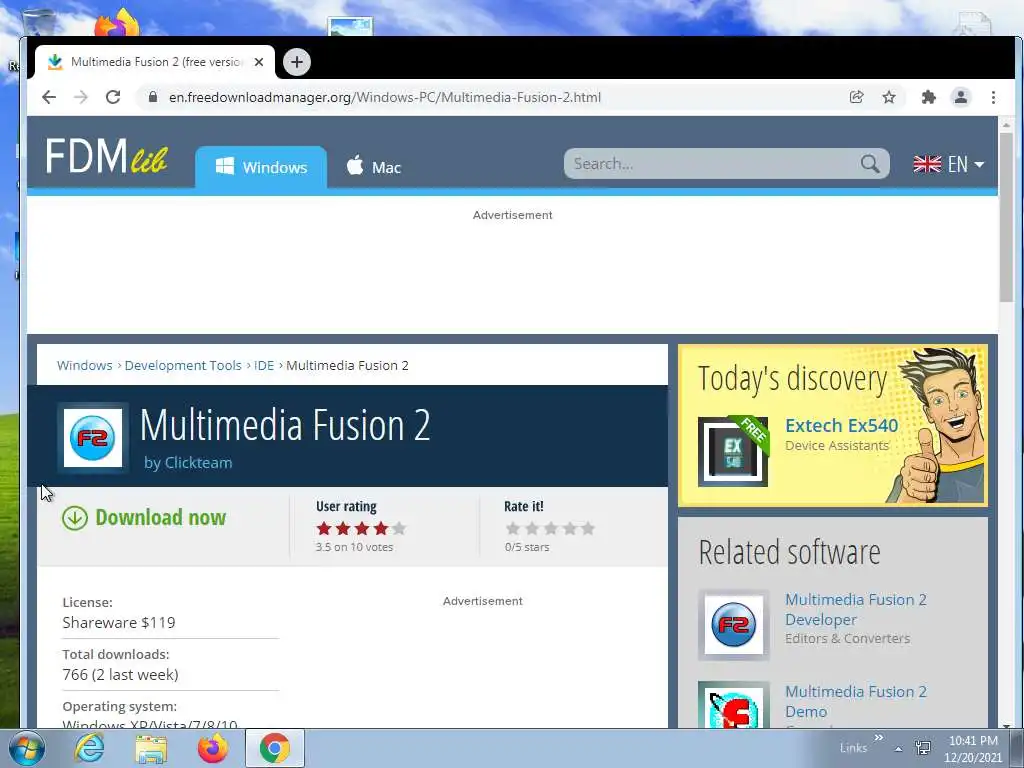Rate it three stars

pos(551,528)
